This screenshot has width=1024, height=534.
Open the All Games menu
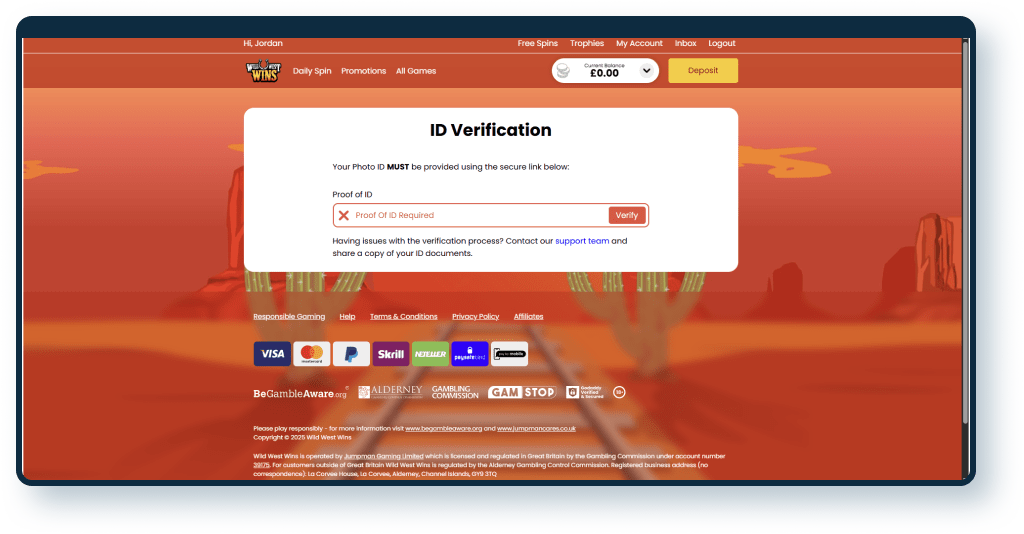coord(416,71)
